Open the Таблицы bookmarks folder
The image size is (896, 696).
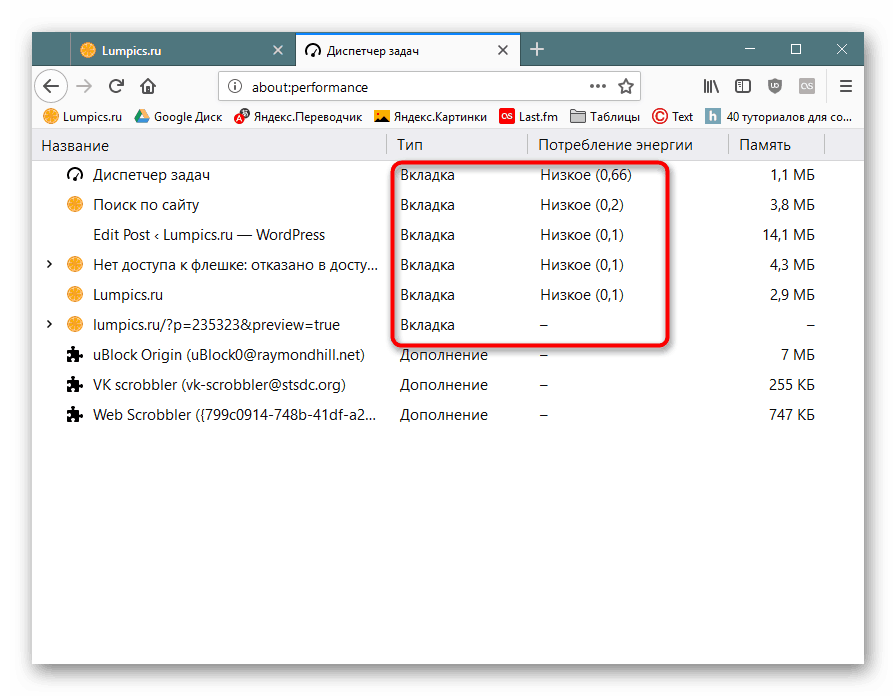pyautogui.click(x=605, y=117)
